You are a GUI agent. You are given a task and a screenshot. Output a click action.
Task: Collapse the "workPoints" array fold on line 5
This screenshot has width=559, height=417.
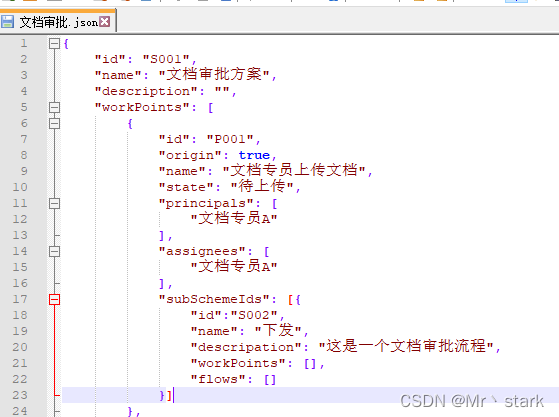tap(54, 107)
